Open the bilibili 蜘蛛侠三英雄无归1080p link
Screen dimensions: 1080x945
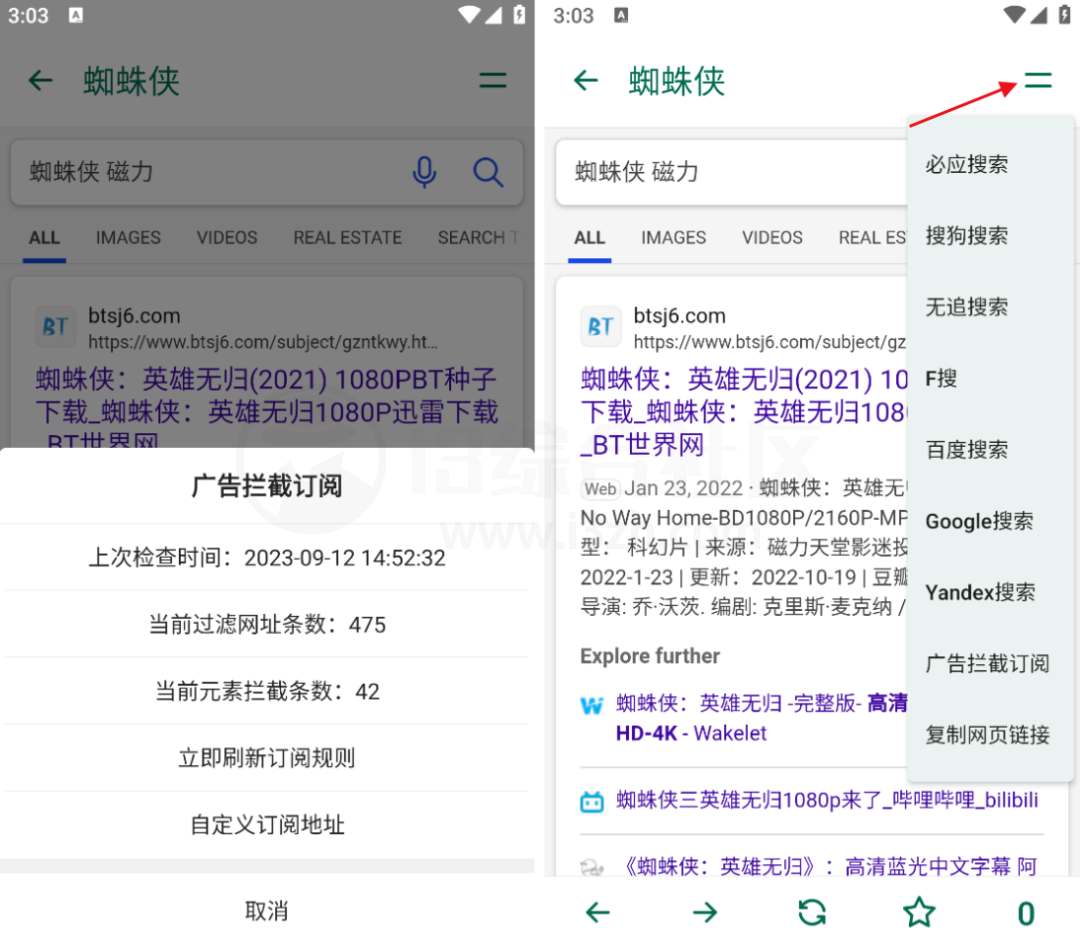pyautogui.click(x=826, y=800)
